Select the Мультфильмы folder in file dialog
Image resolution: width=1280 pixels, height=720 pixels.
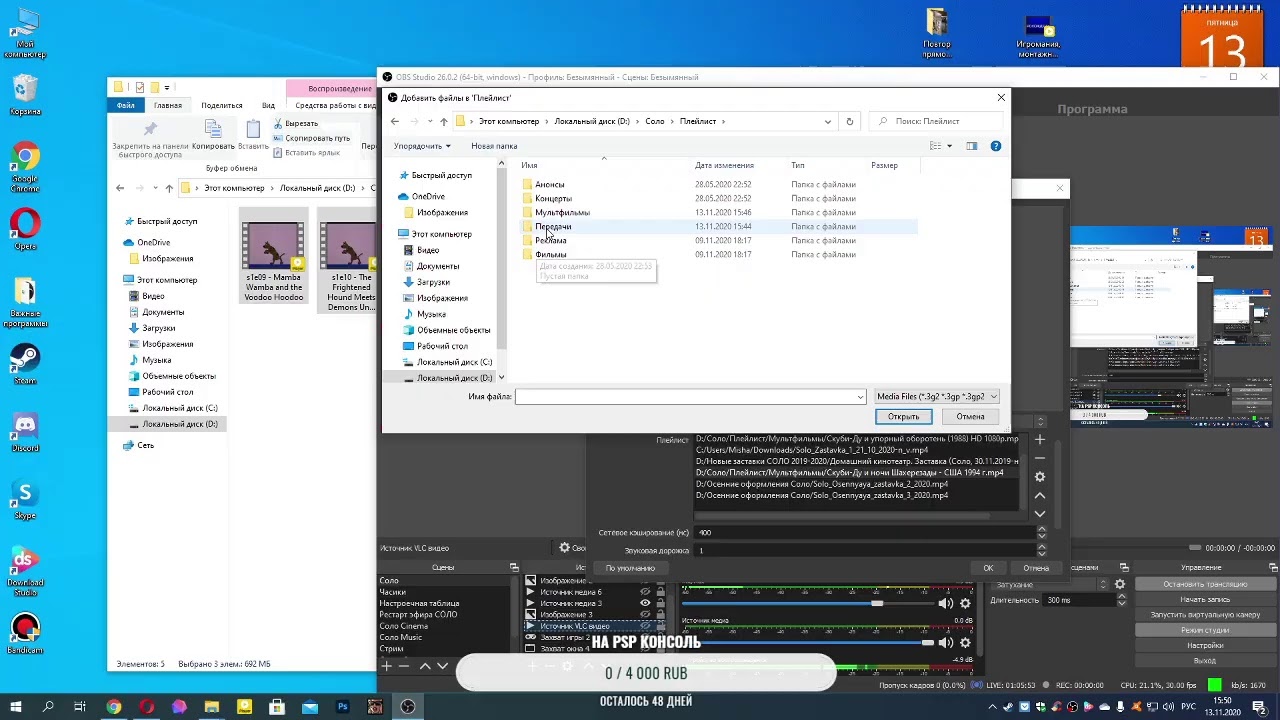pyautogui.click(x=562, y=212)
